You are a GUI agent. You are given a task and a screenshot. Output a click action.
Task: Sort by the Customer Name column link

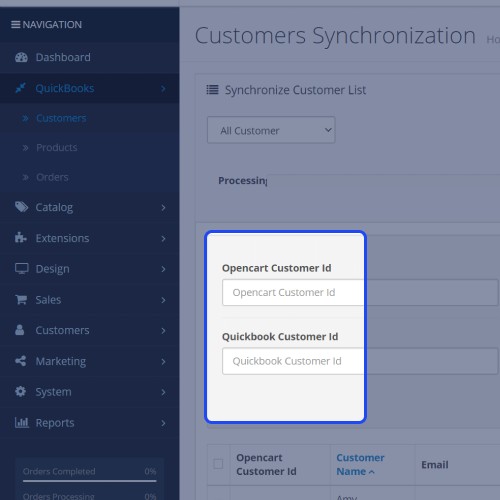pos(360,464)
